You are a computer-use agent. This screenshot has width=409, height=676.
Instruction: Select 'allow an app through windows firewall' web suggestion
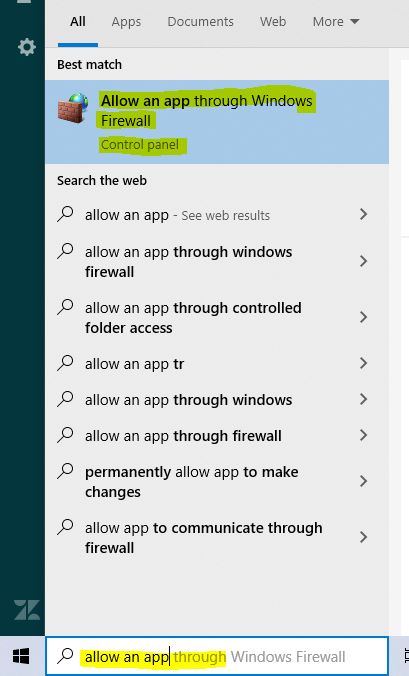point(217,262)
